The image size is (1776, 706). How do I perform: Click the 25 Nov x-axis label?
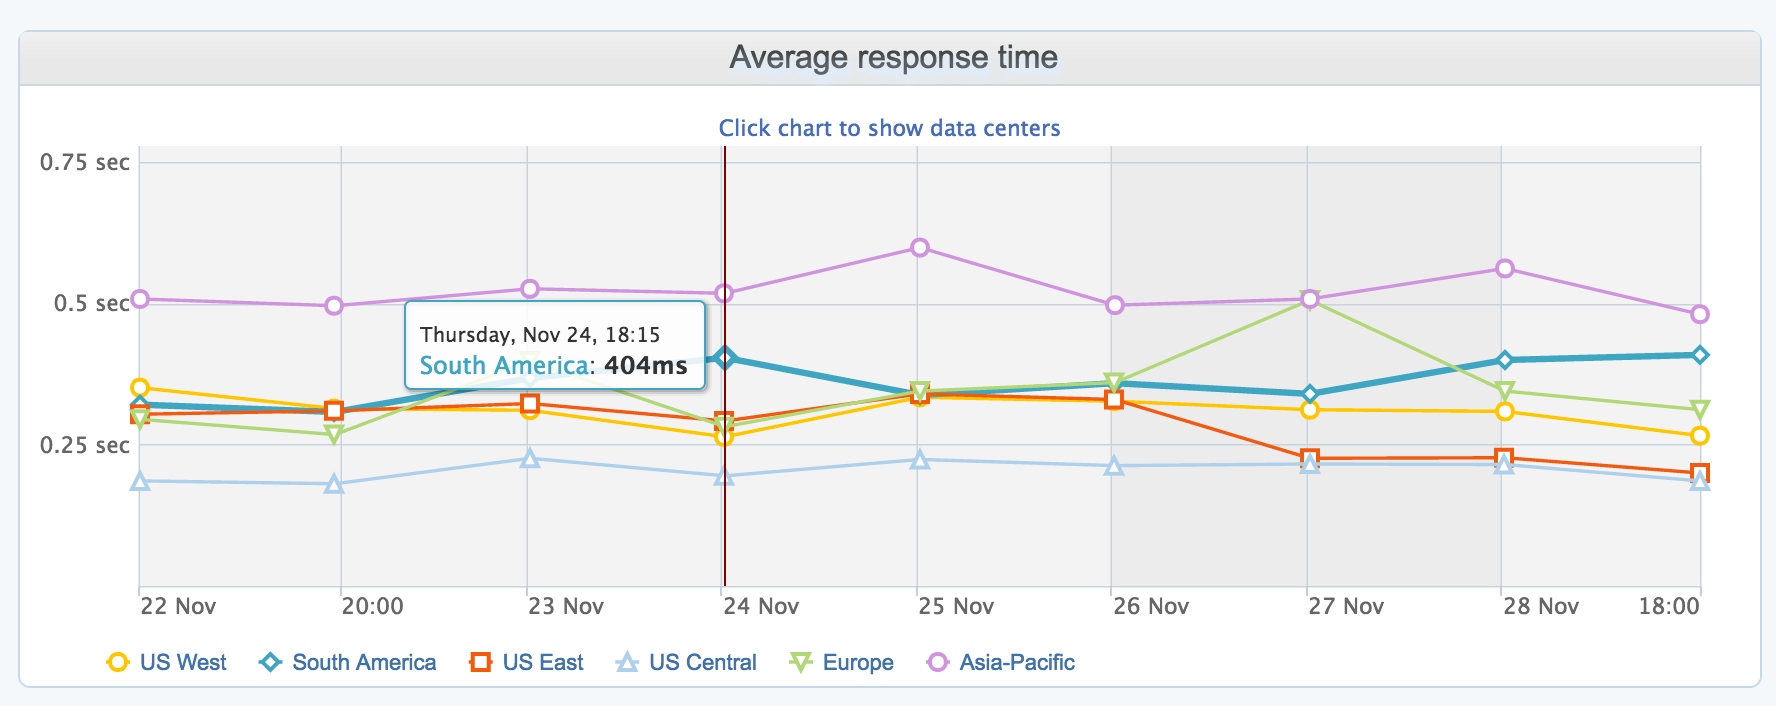point(956,606)
